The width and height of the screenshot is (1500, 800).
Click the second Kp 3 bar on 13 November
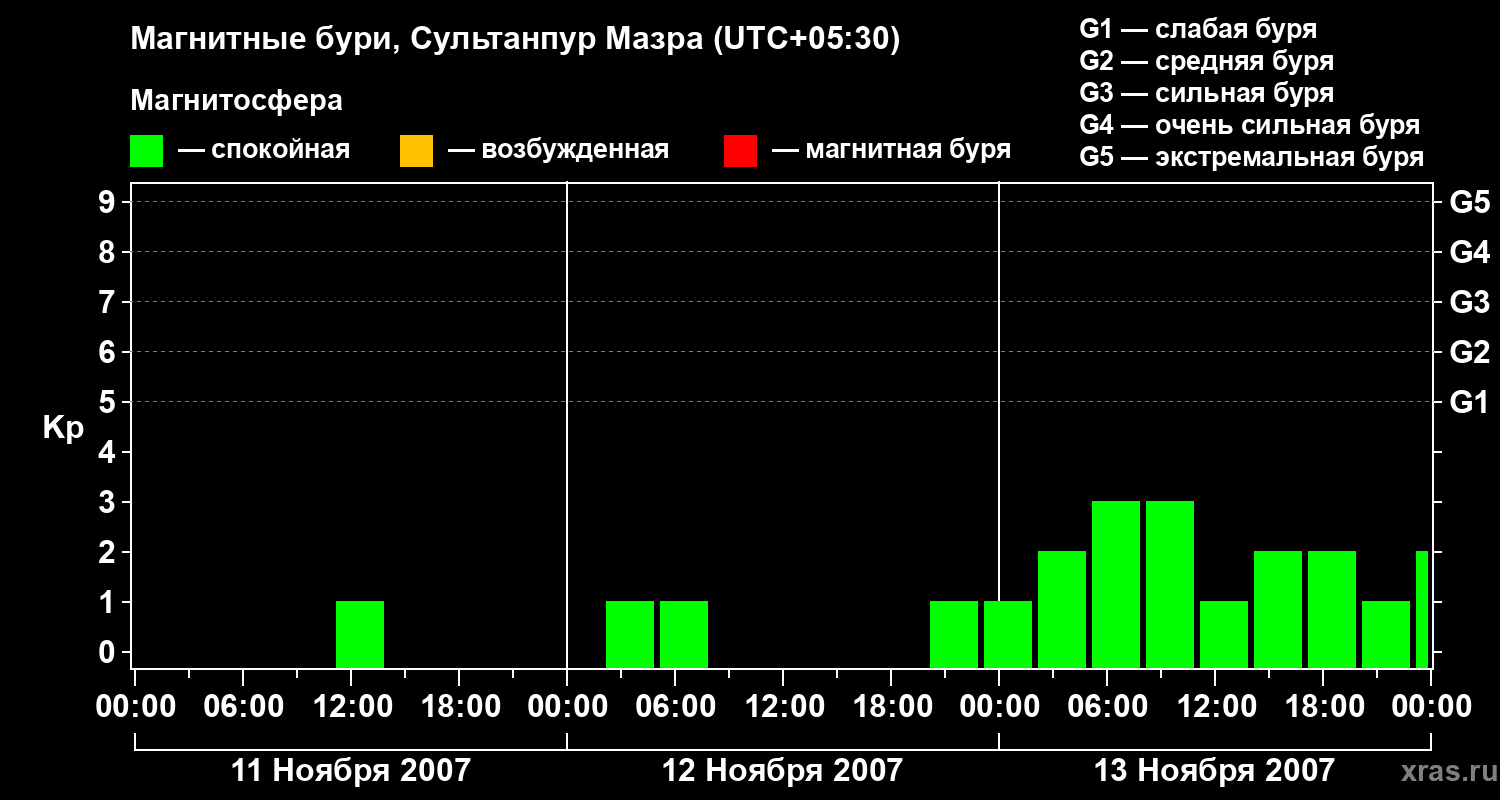coord(1170,584)
